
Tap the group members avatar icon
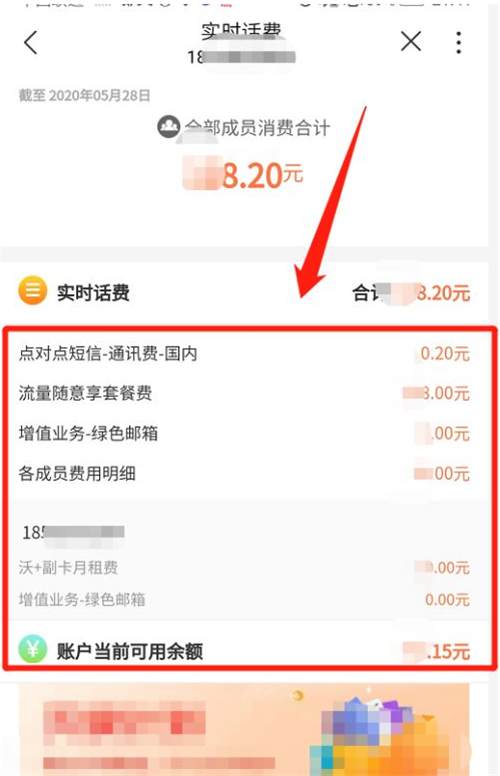(169, 126)
